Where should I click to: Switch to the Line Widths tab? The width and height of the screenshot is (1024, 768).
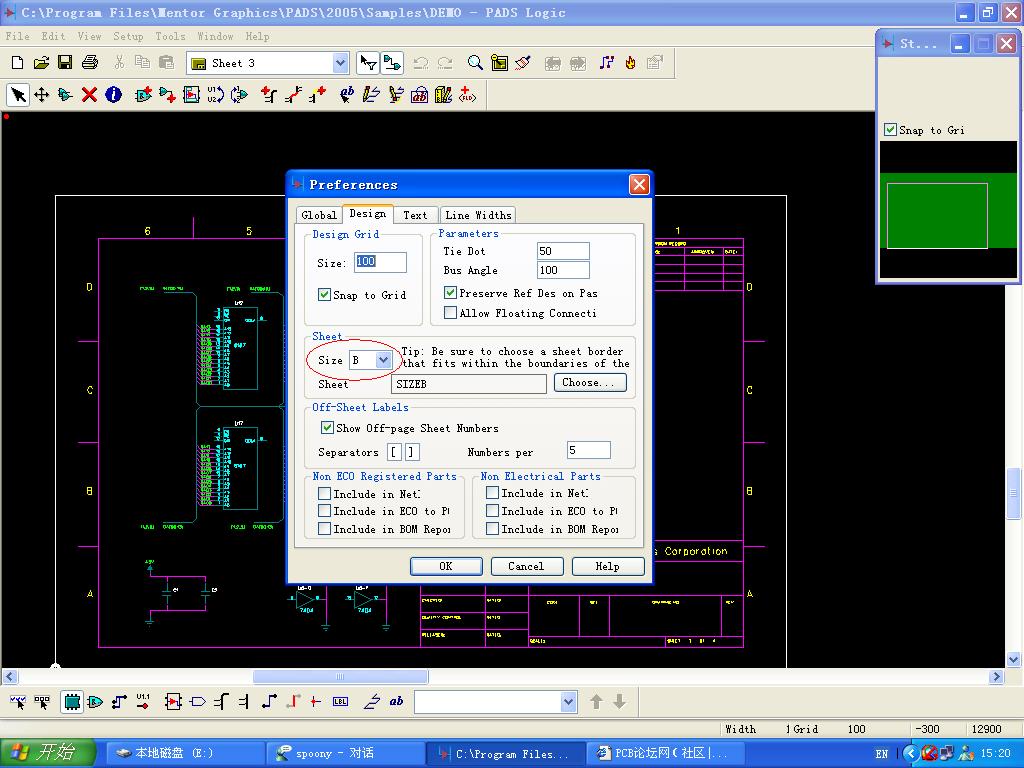[478, 215]
